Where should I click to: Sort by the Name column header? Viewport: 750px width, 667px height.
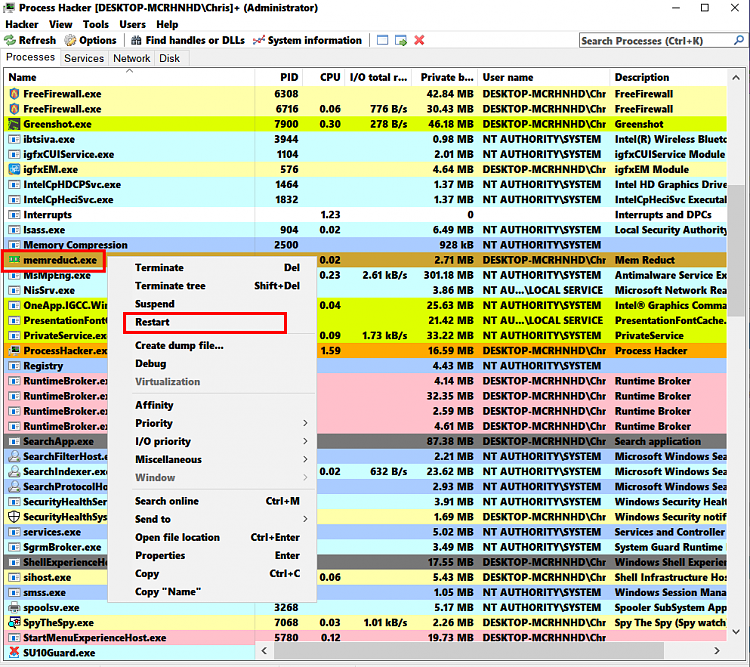coord(129,78)
